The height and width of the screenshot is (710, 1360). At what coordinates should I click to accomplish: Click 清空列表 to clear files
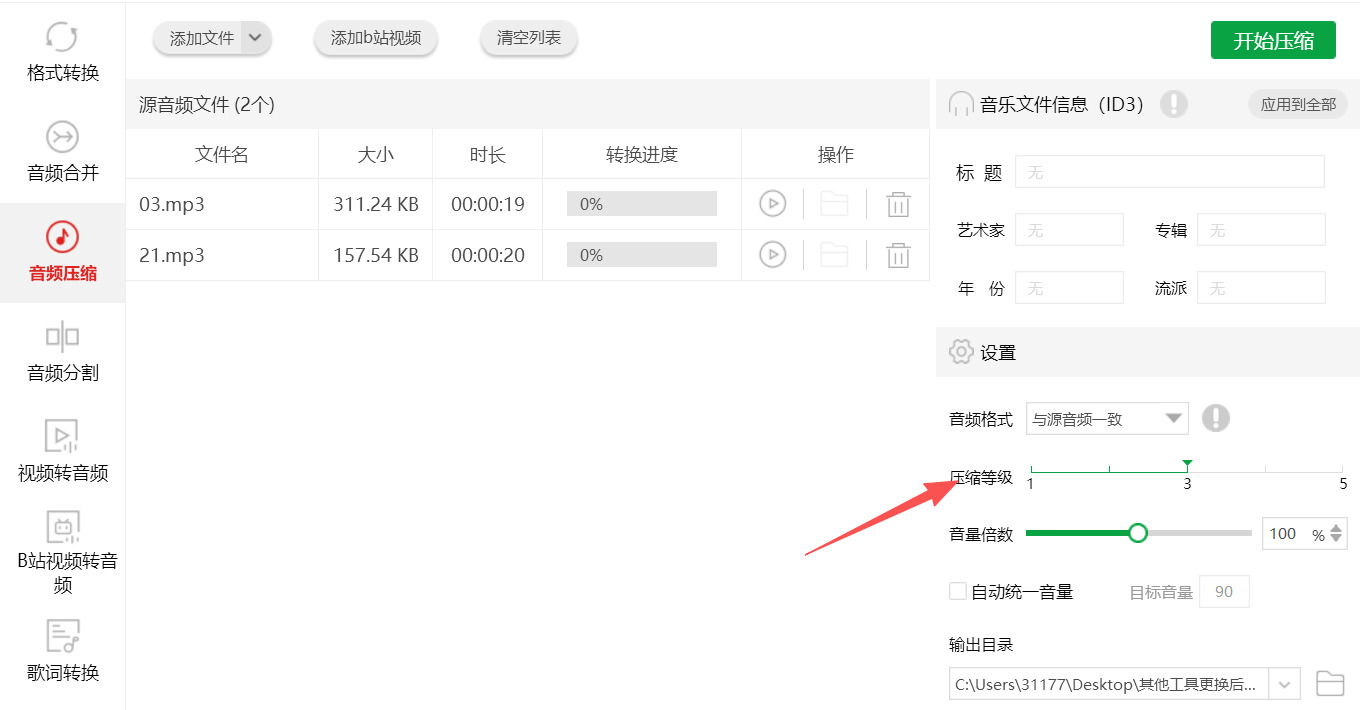tap(529, 38)
